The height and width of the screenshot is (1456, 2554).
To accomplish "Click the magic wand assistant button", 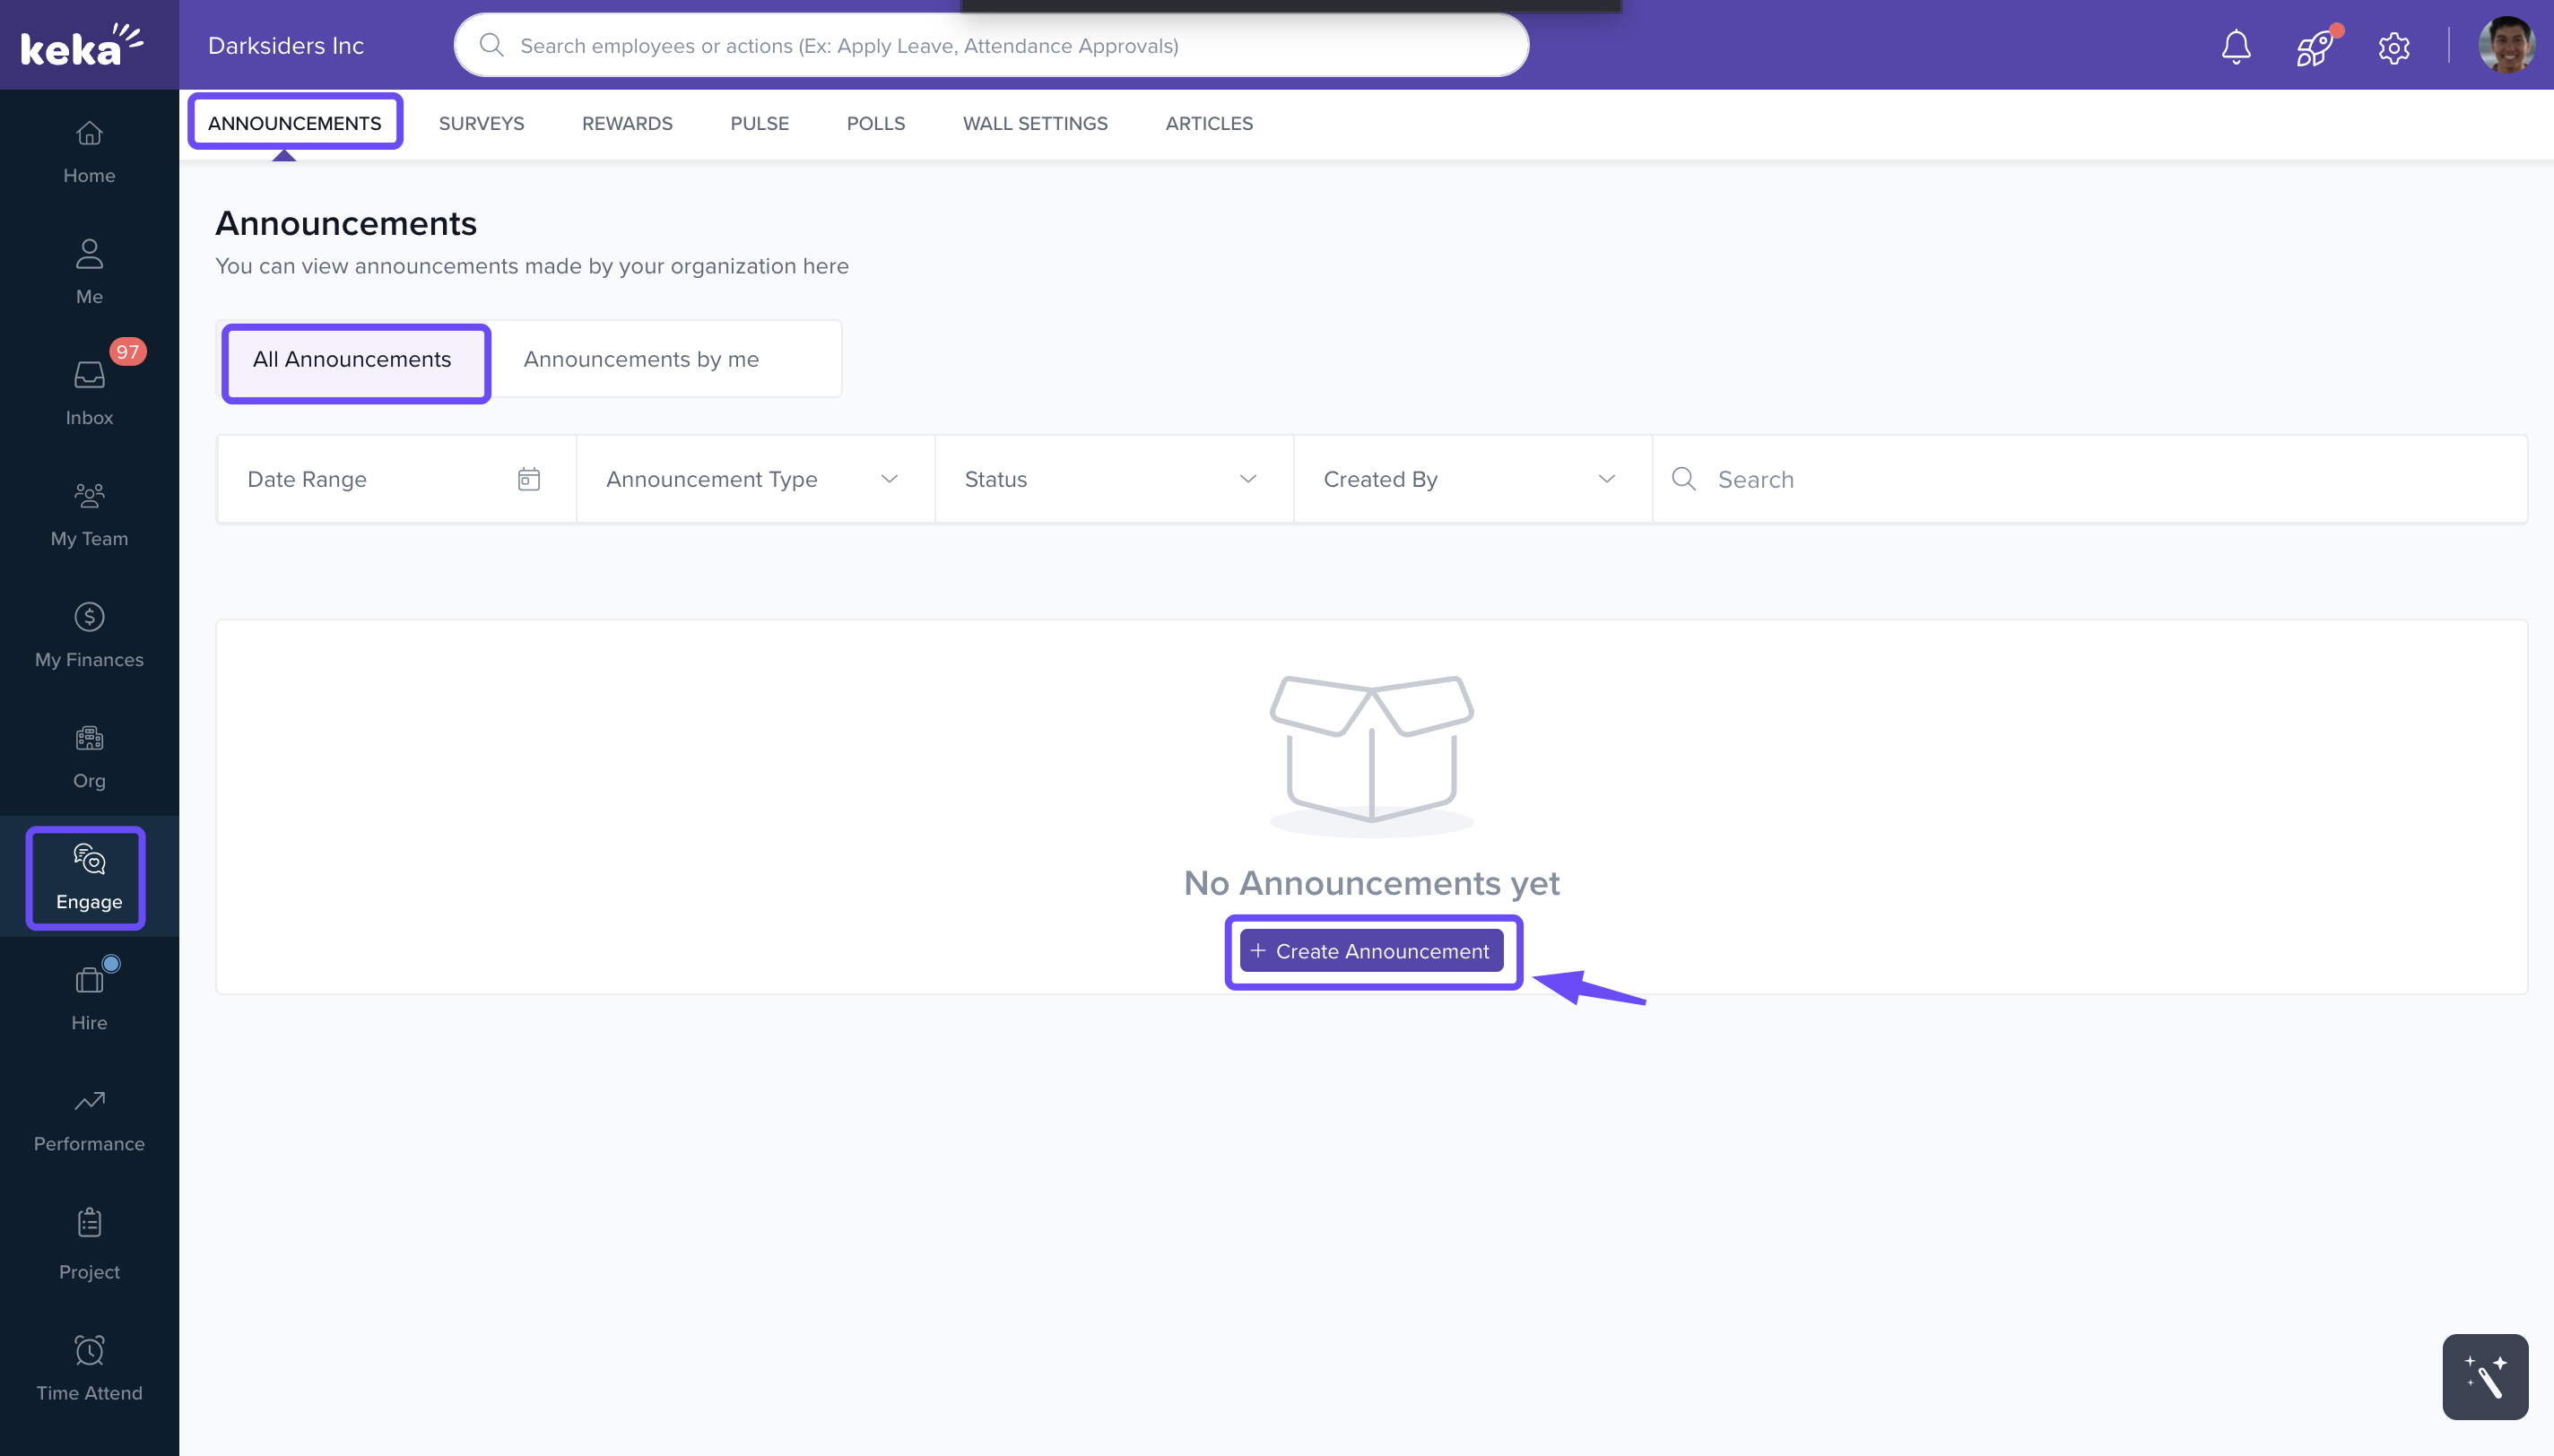I will [2484, 1376].
